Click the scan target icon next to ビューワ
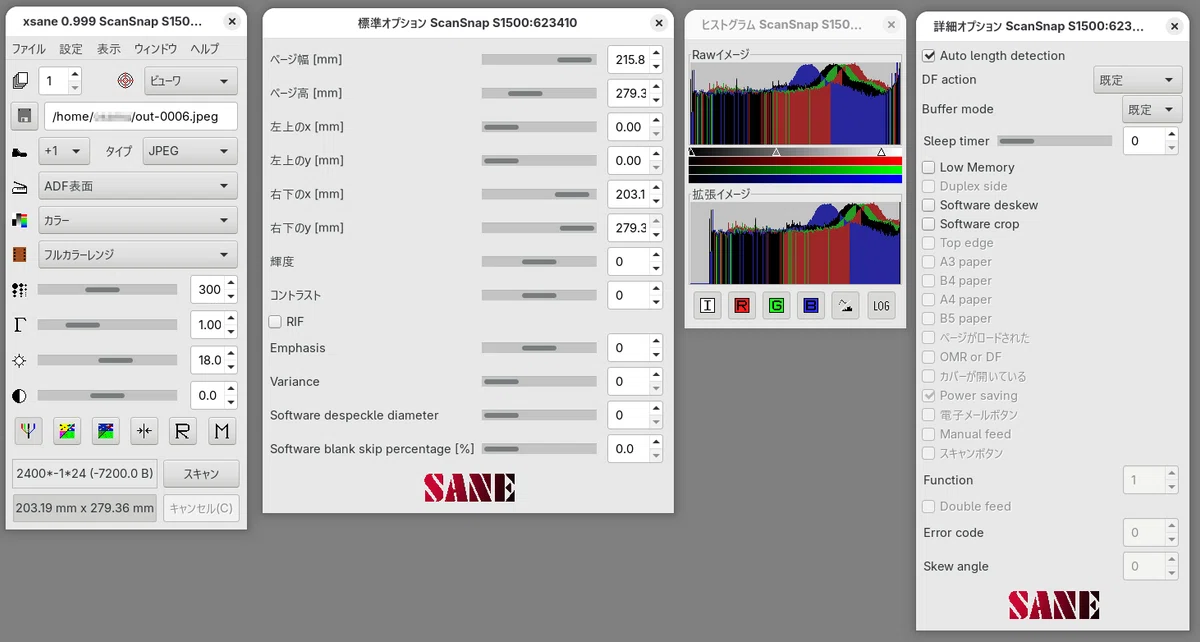This screenshot has width=1200, height=642. pos(126,80)
